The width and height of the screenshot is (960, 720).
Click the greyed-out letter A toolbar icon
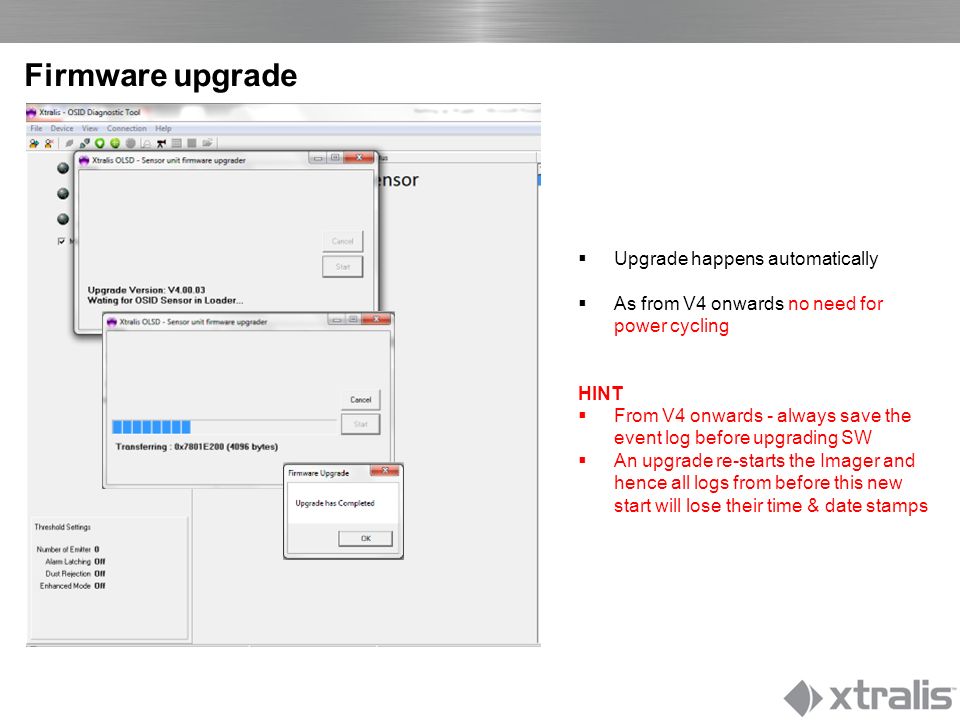tap(146, 143)
